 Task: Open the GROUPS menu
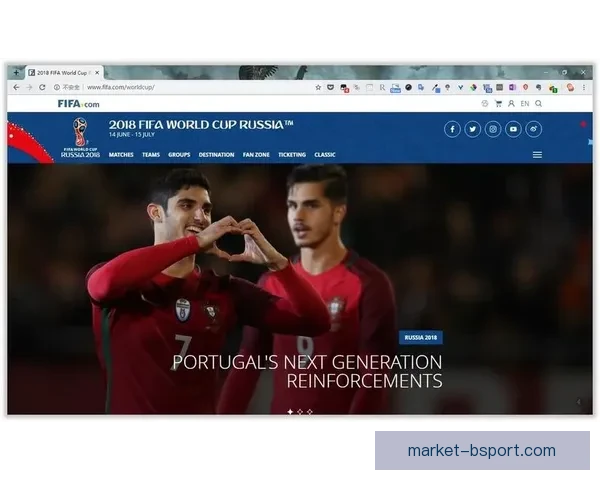pos(179,155)
